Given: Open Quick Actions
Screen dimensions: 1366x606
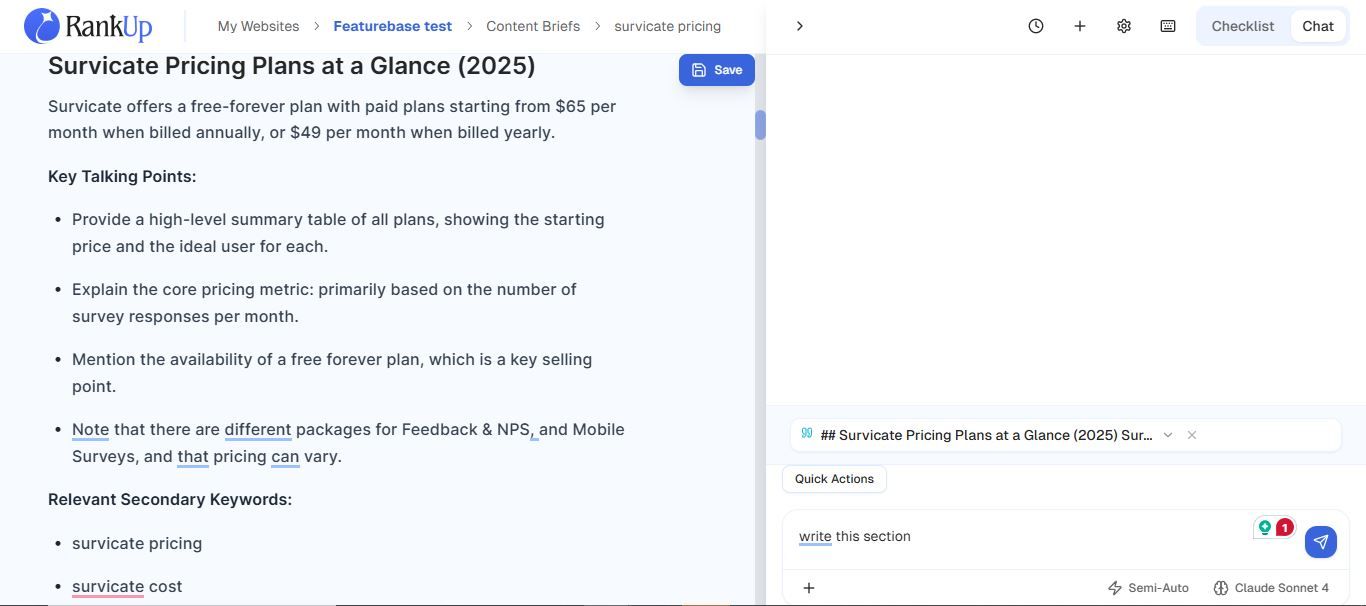Looking at the screenshot, I should (834, 479).
